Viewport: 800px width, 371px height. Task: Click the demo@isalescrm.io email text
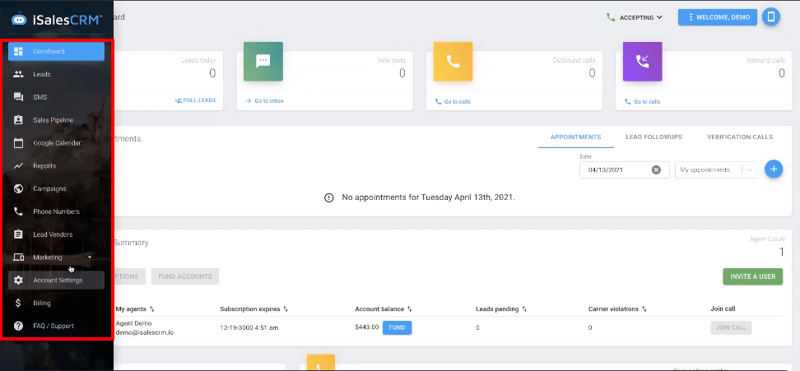(144, 332)
